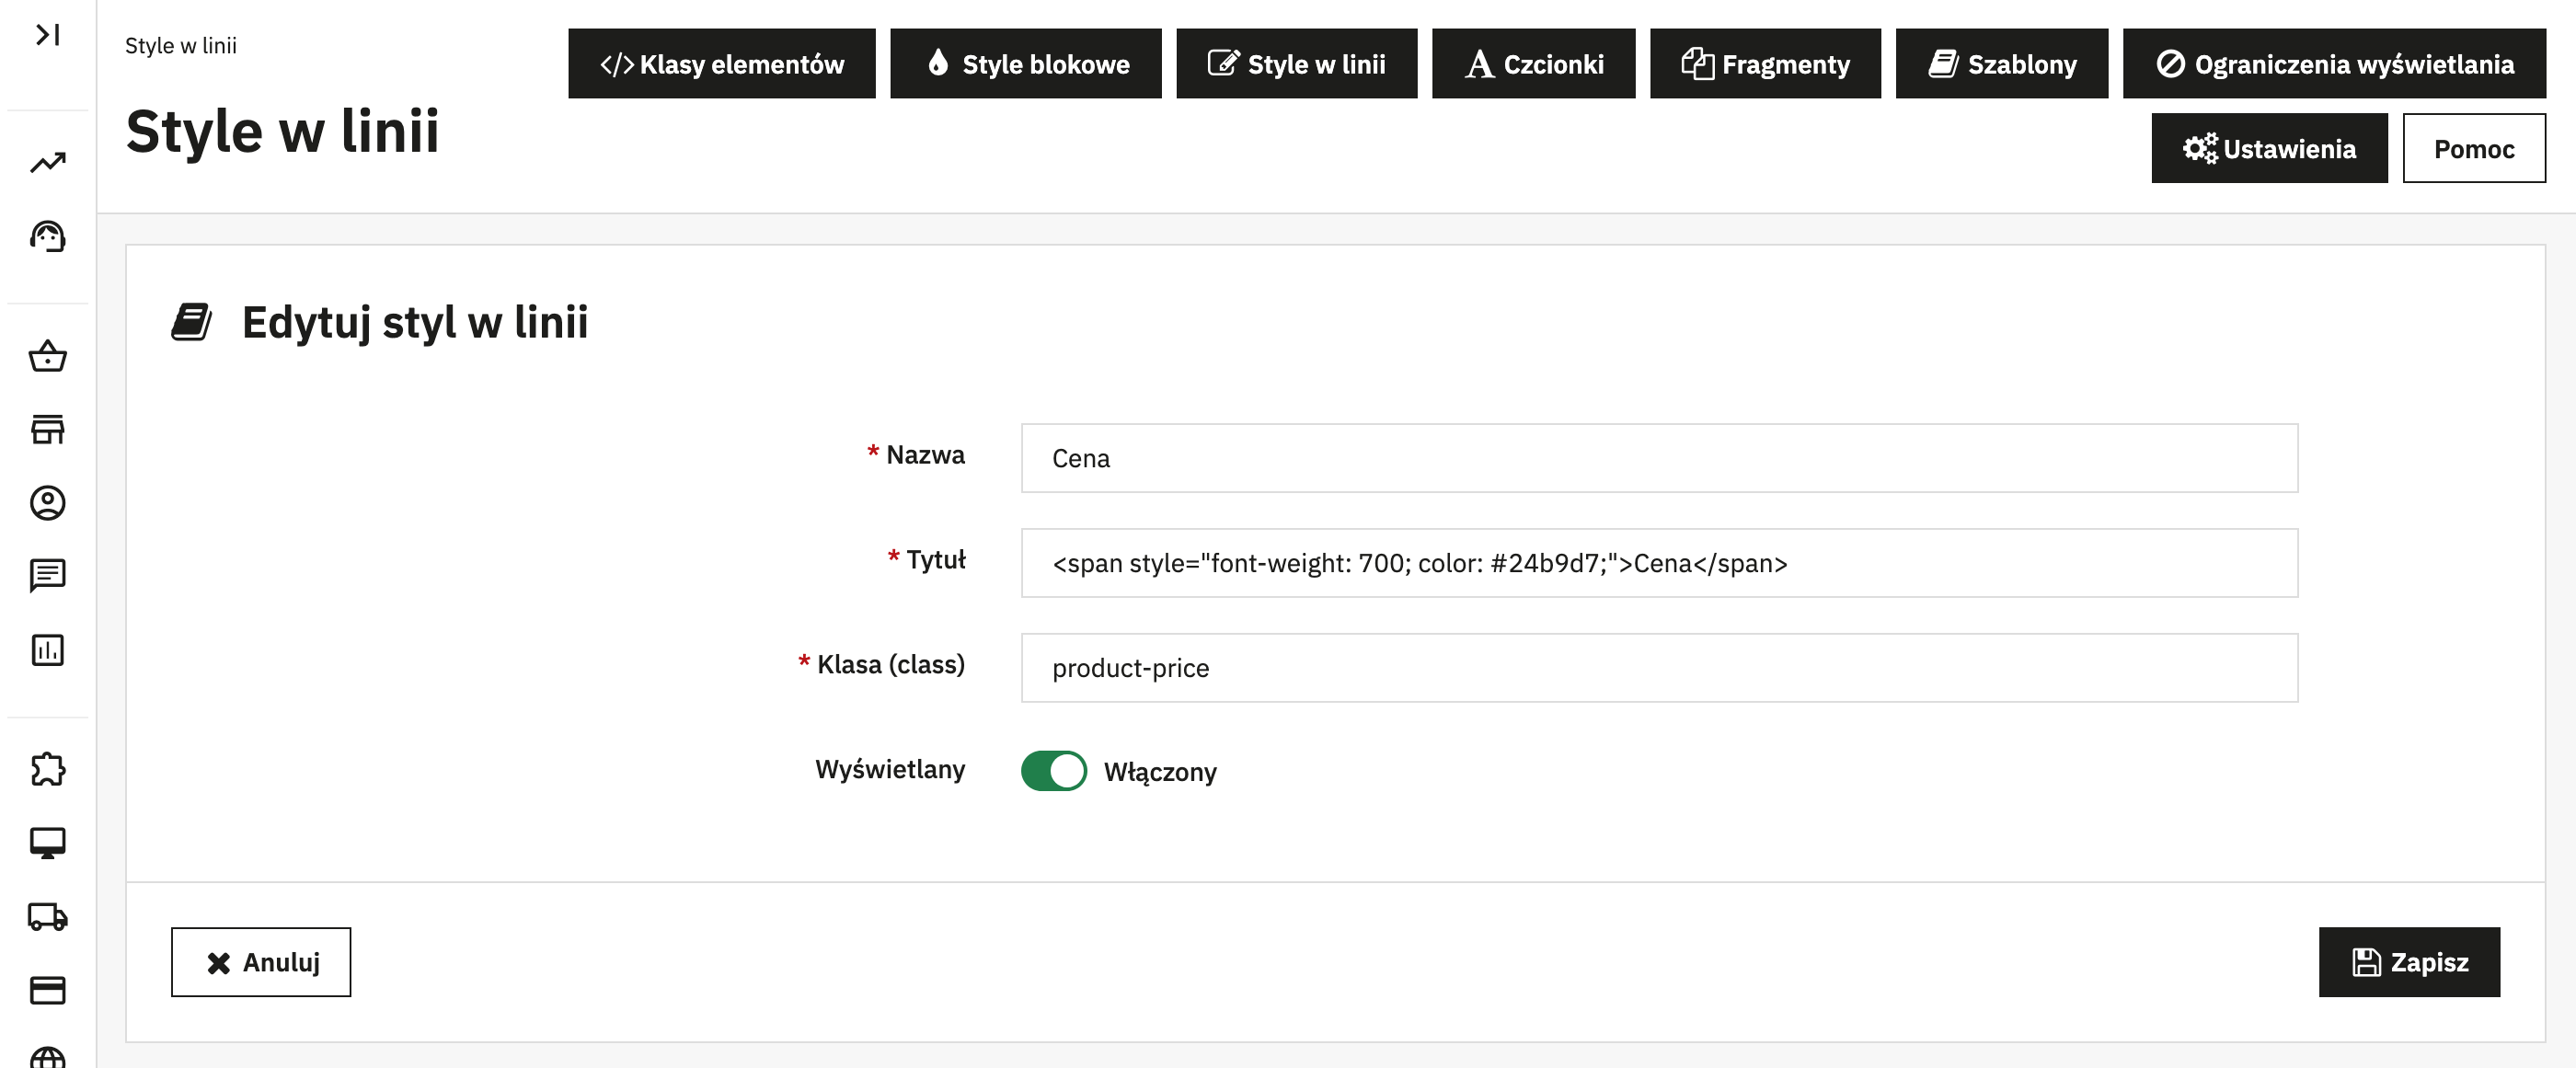This screenshot has width=2576, height=1068.
Task: Click the Pomoc help button
Action: pos(2473,149)
